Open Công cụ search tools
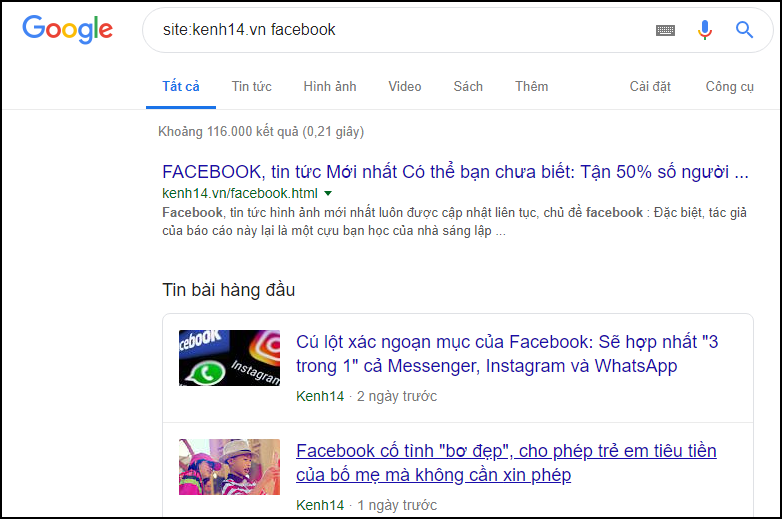This screenshot has width=782, height=519. (729, 86)
